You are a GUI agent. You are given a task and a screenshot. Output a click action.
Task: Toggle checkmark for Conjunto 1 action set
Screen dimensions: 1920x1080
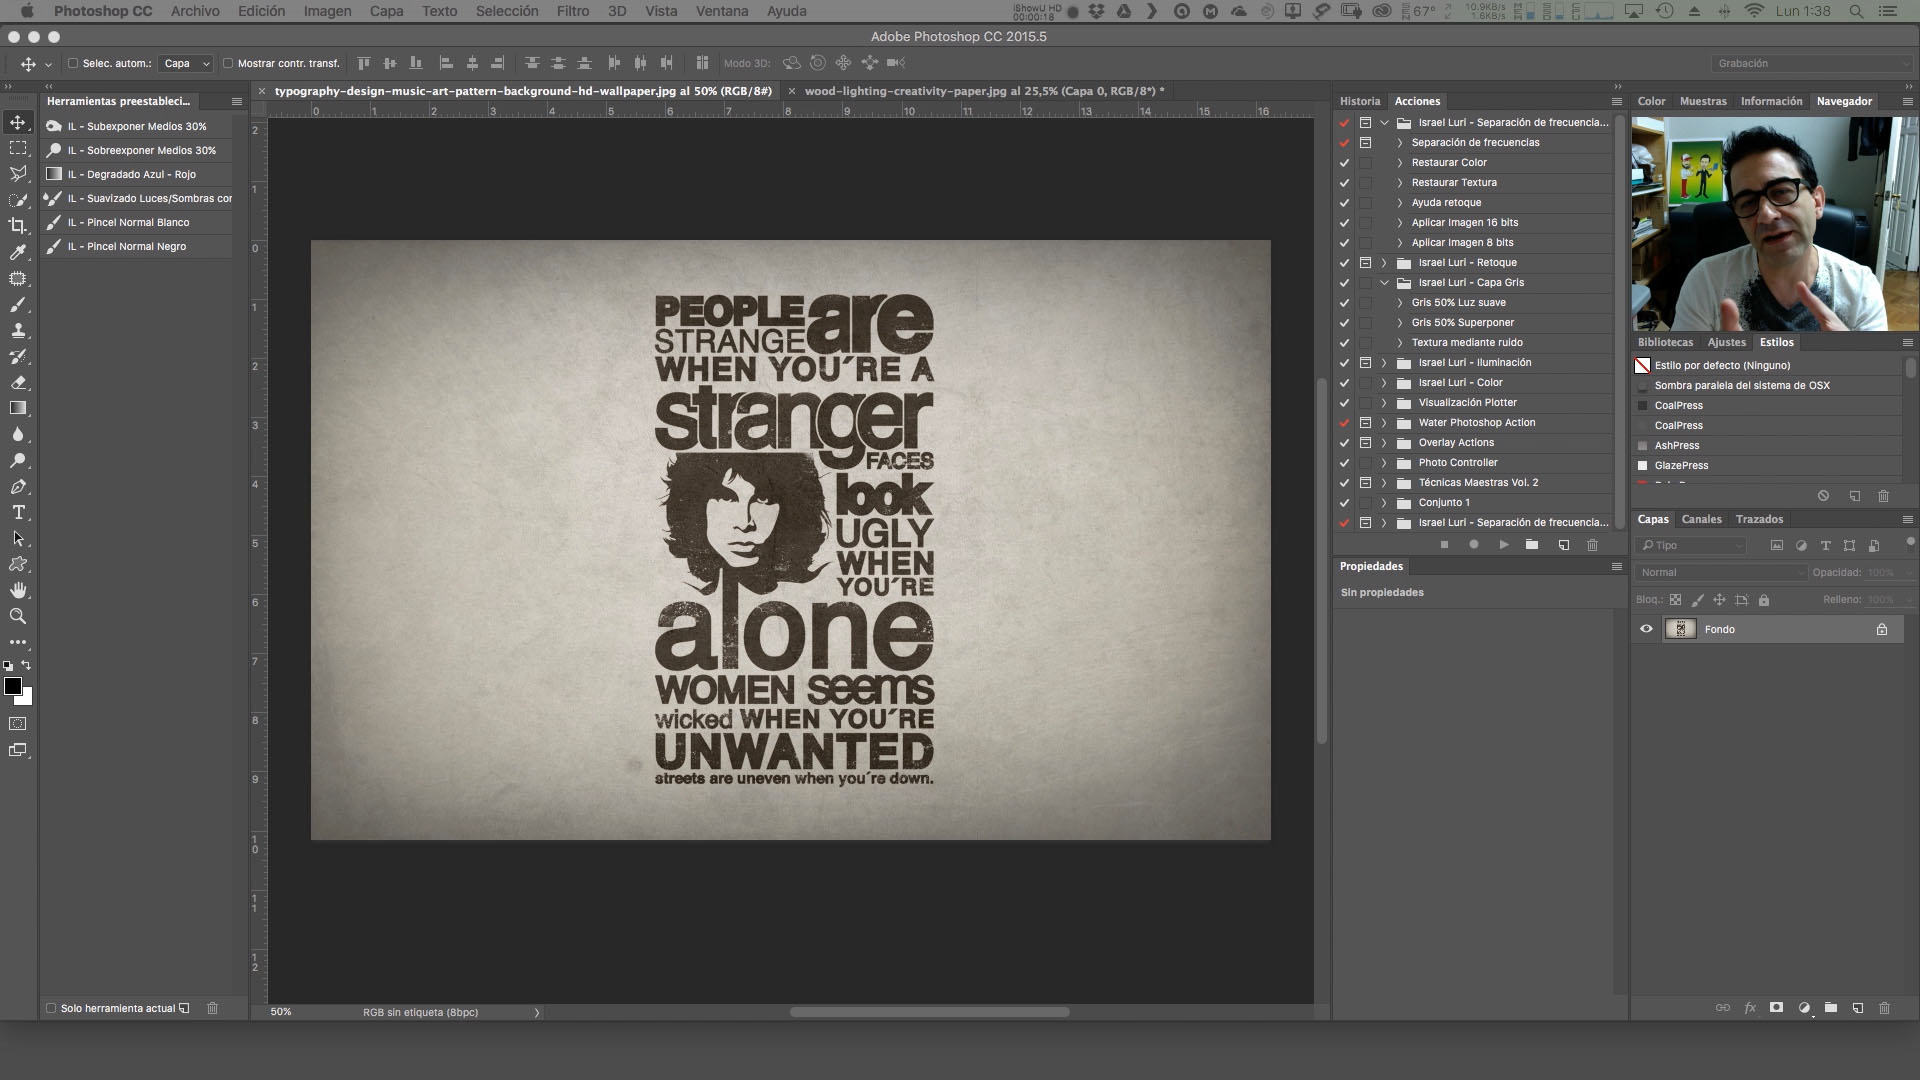(1344, 503)
